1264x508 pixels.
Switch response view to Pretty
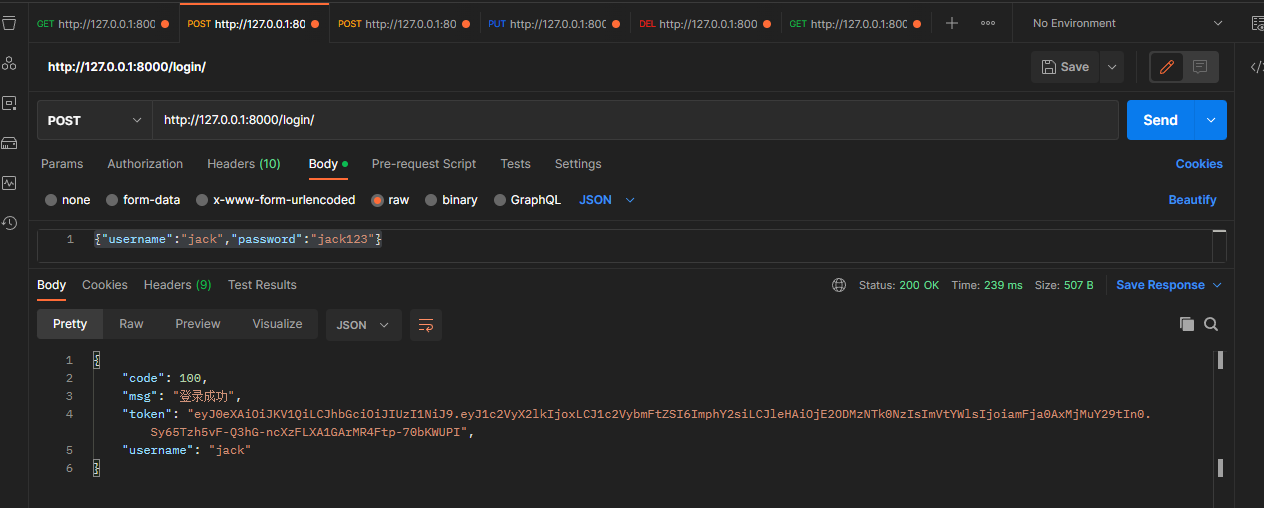[x=70, y=324]
